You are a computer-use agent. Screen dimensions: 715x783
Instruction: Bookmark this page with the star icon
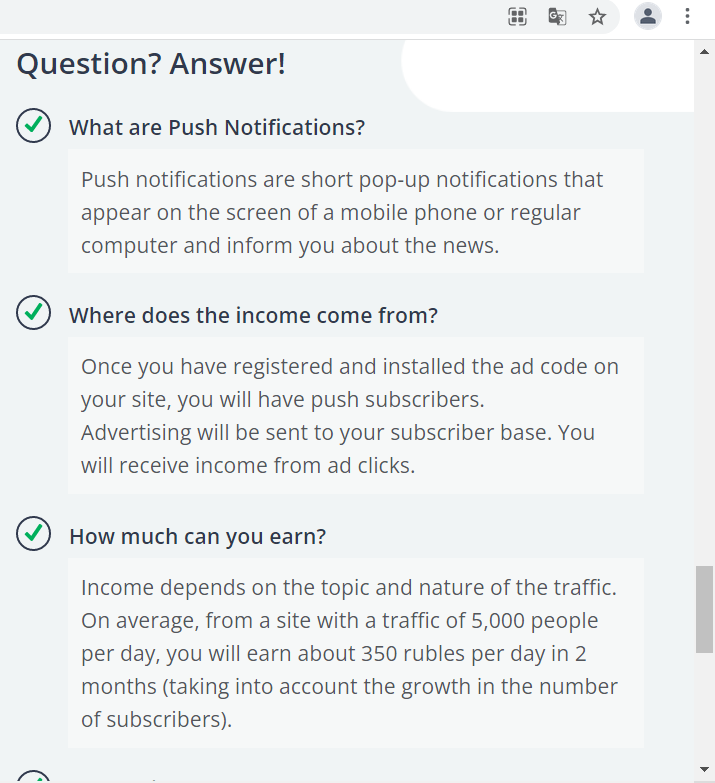pos(597,16)
